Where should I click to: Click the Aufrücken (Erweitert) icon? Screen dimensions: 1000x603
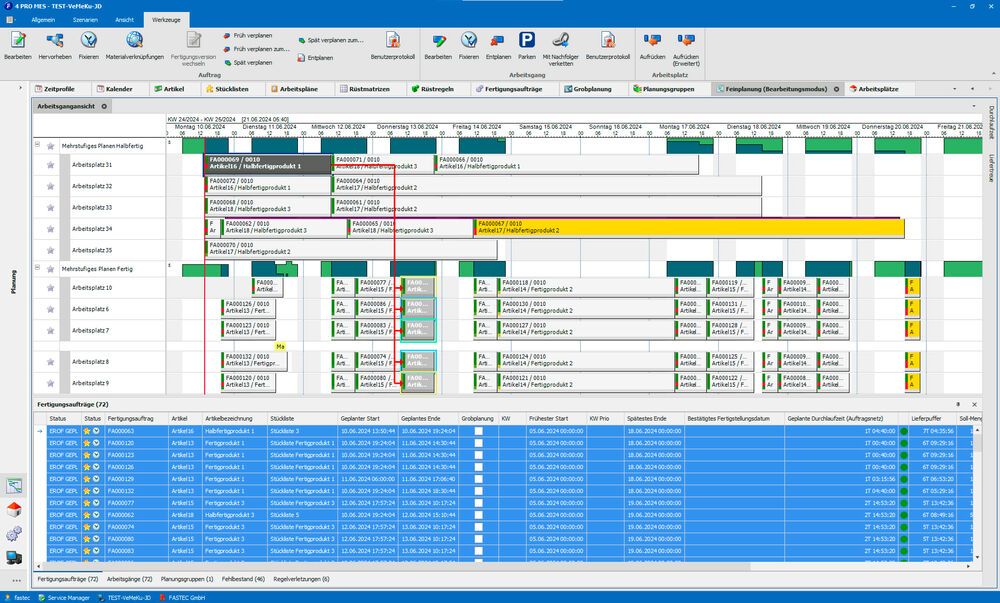686,40
